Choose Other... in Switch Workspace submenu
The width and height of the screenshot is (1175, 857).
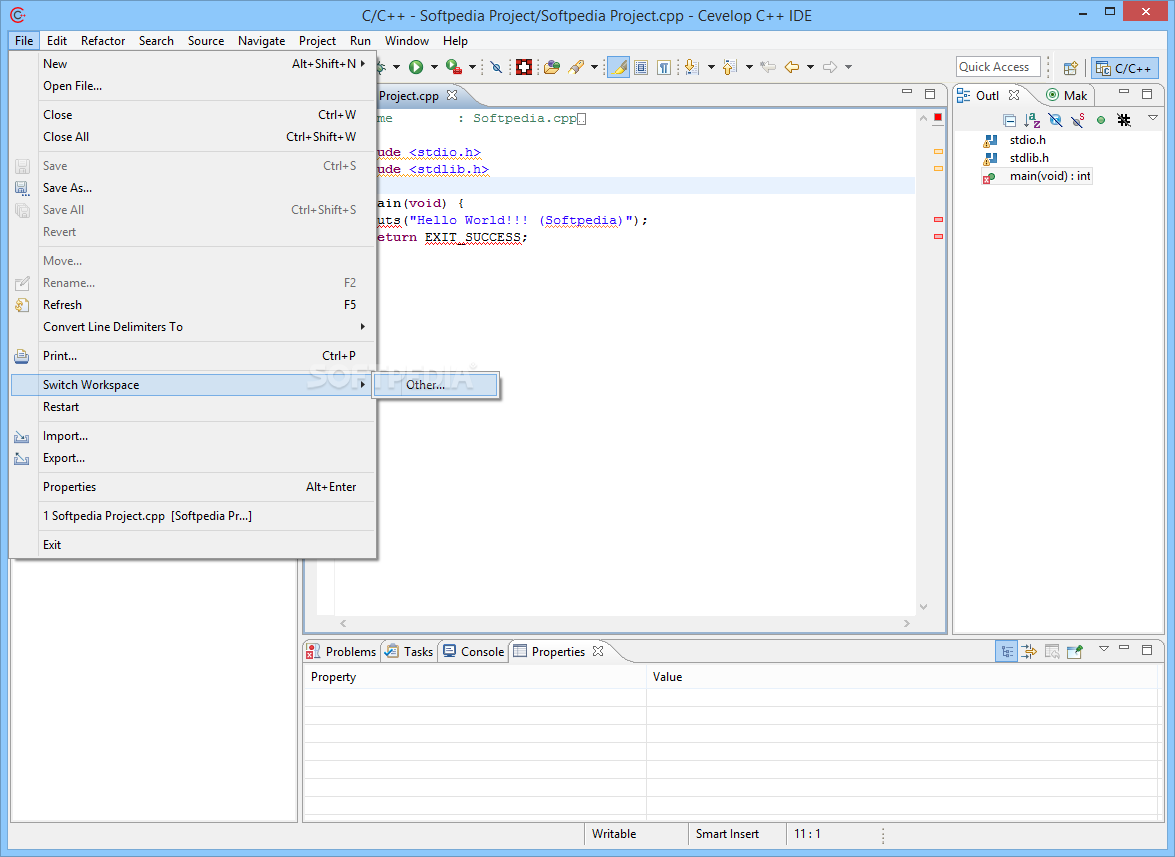(436, 385)
